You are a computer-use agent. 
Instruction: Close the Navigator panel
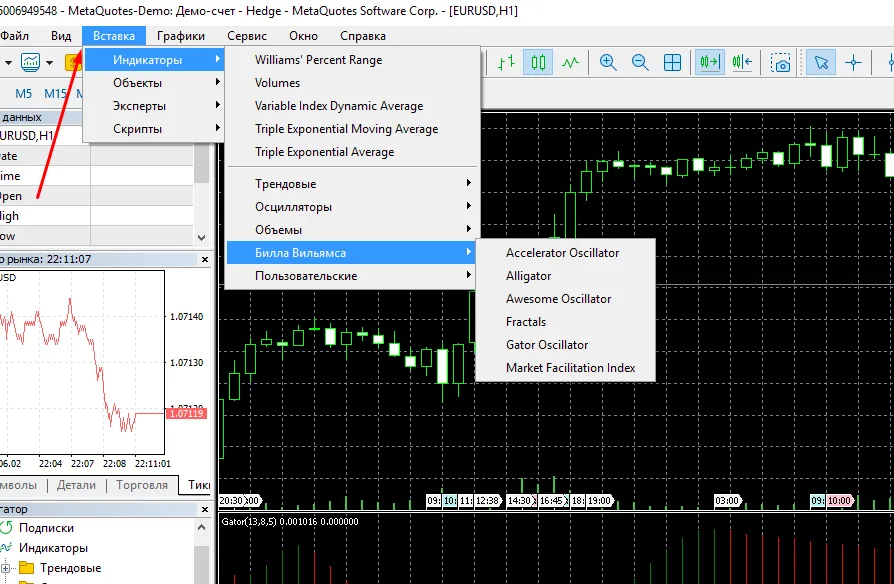tap(205, 509)
